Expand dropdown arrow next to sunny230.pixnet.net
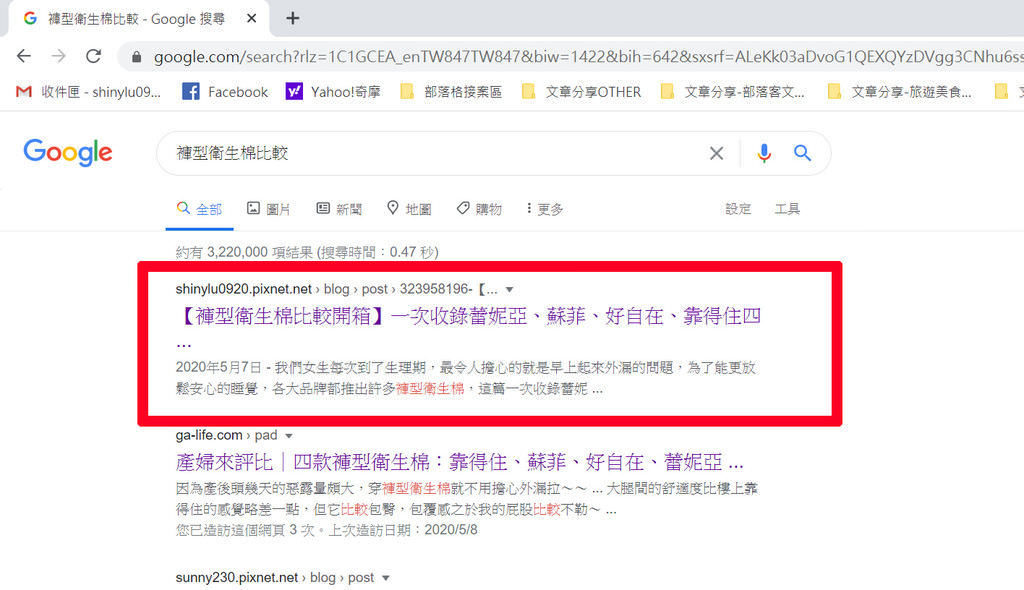 click(x=386, y=578)
